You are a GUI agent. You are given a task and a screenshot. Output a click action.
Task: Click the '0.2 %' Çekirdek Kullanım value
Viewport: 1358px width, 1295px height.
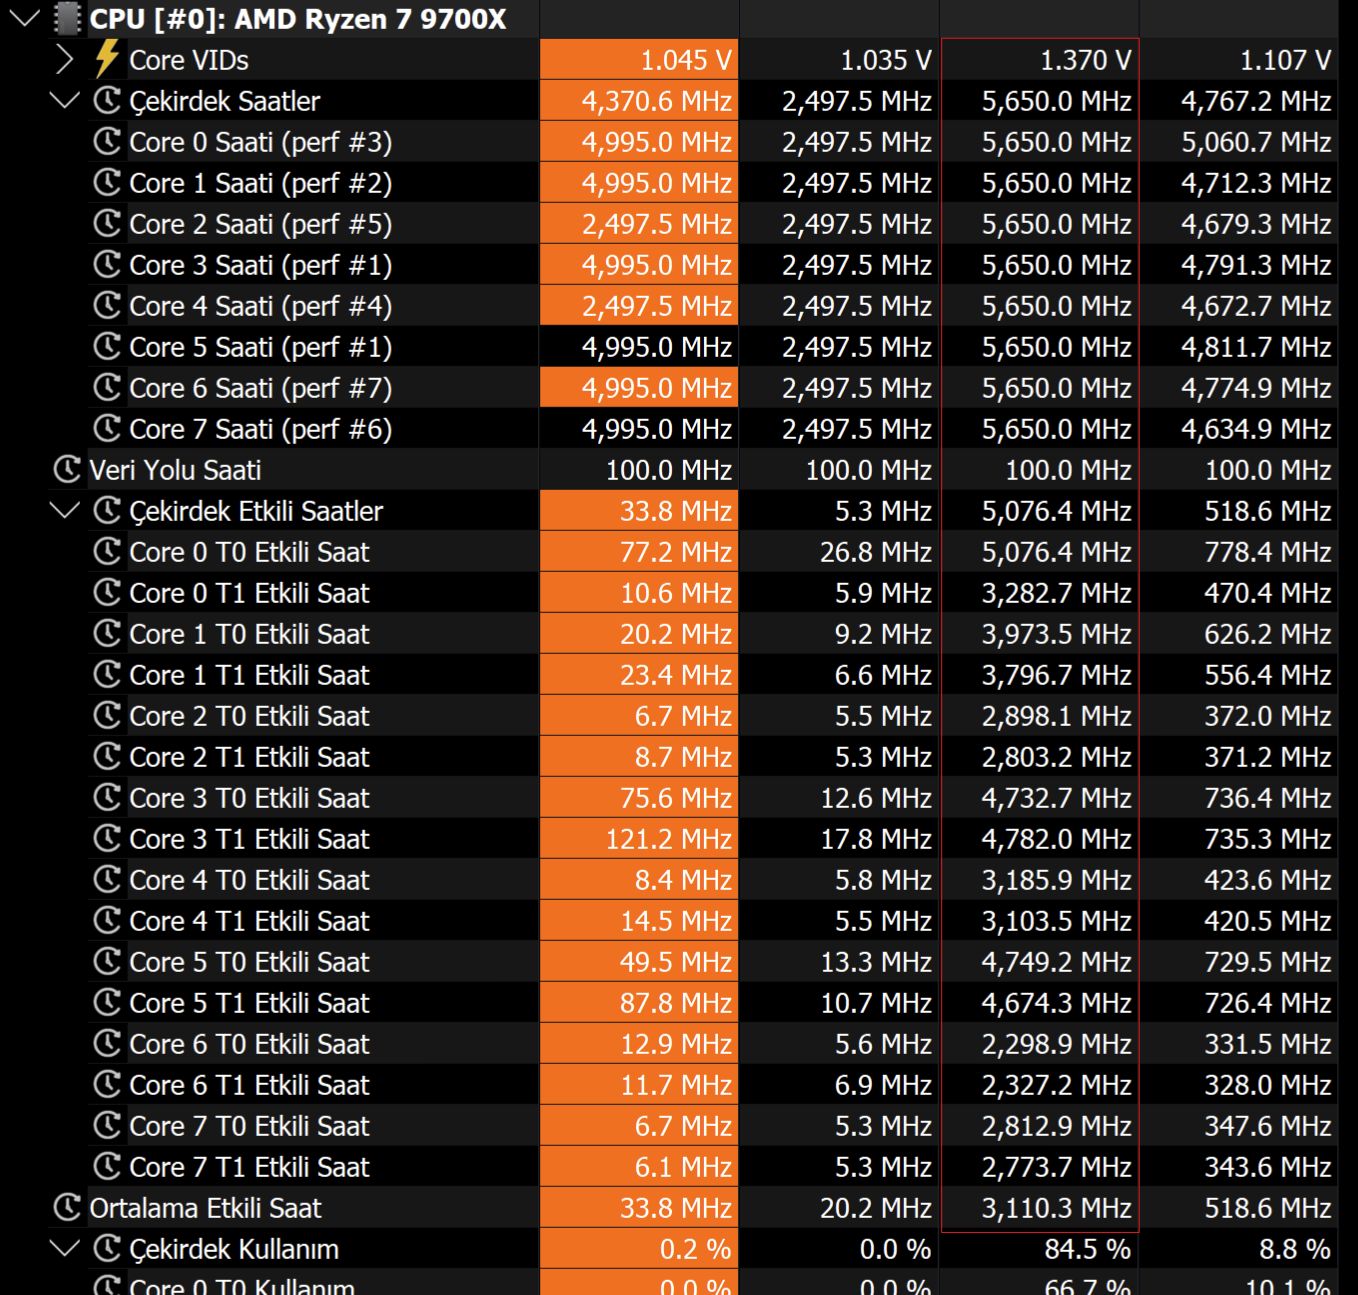click(x=695, y=1249)
